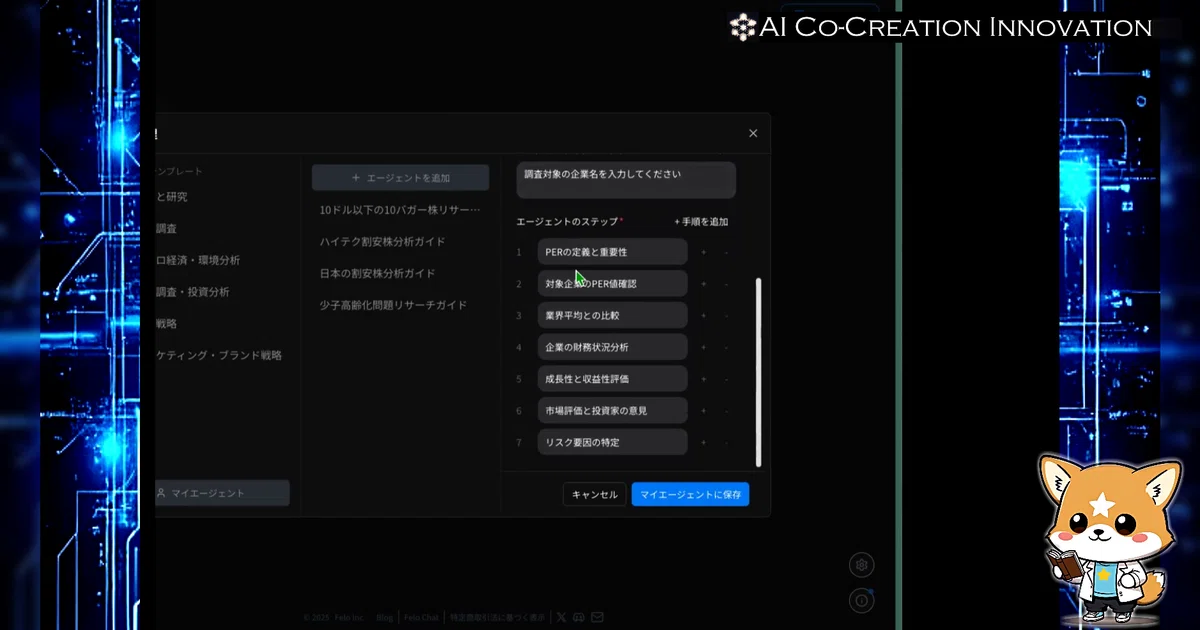Click plus icon beside 企業の財務状況分析
The image size is (1200, 630).
coord(703,347)
